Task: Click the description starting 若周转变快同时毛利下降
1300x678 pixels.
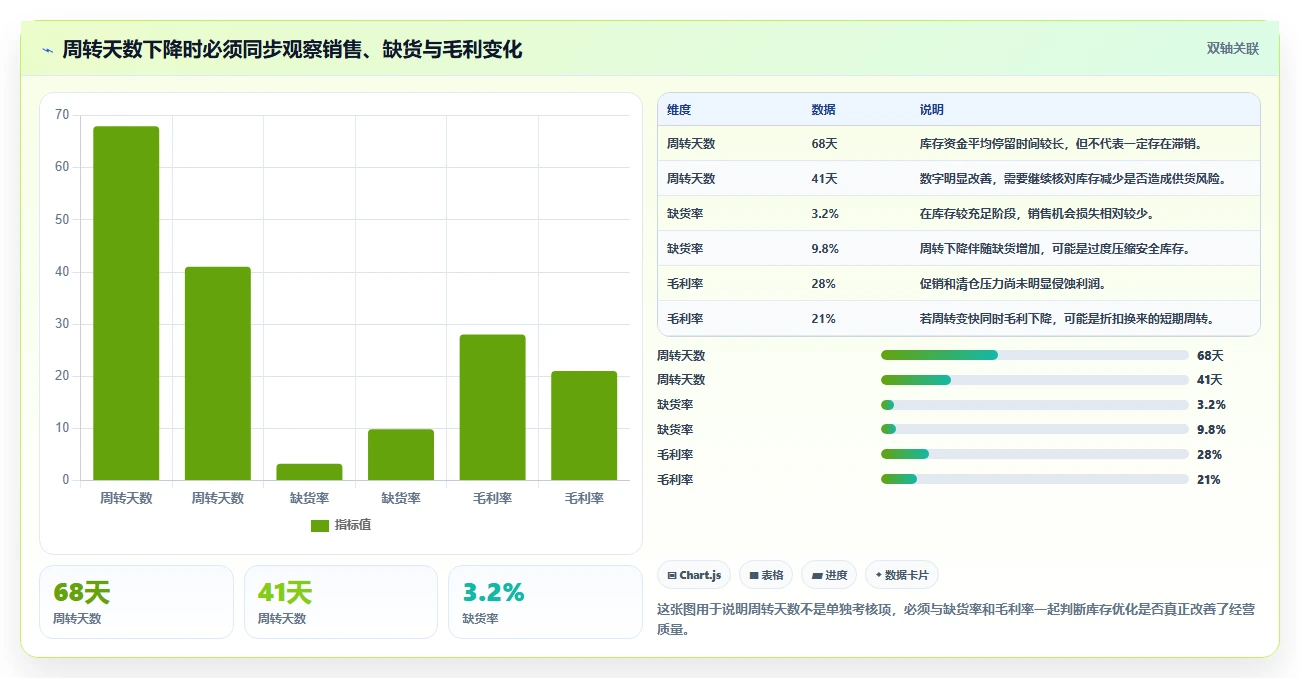Action: (x=1067, y=319)
